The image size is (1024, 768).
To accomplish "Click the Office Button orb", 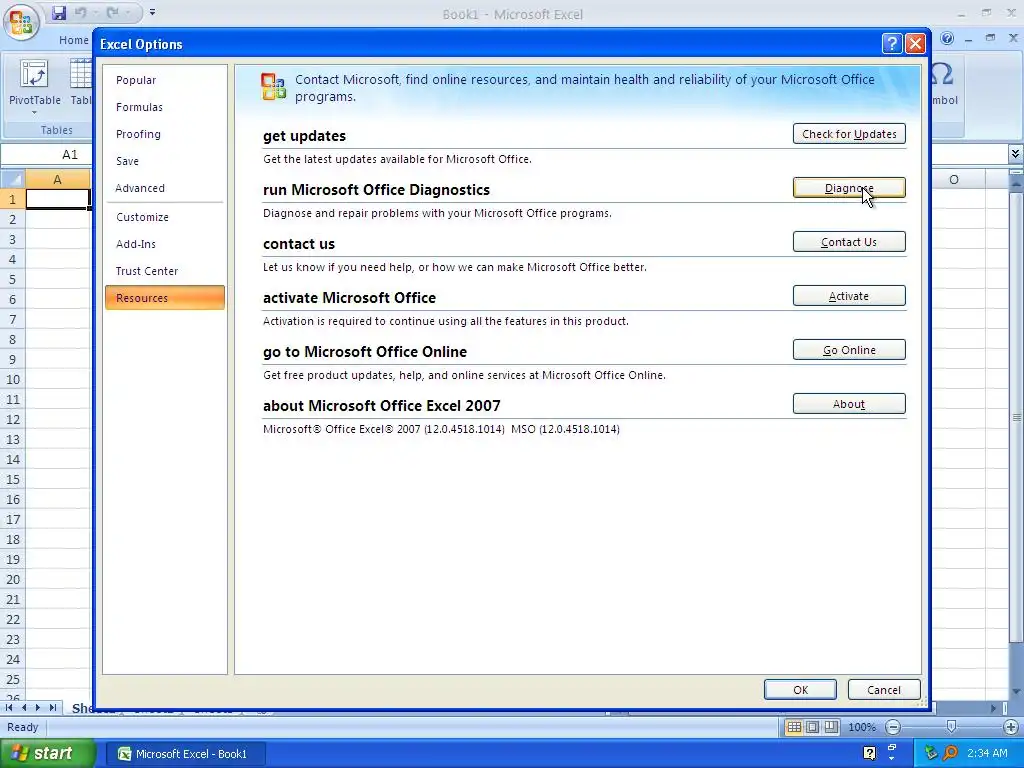I will pos(21,21).
